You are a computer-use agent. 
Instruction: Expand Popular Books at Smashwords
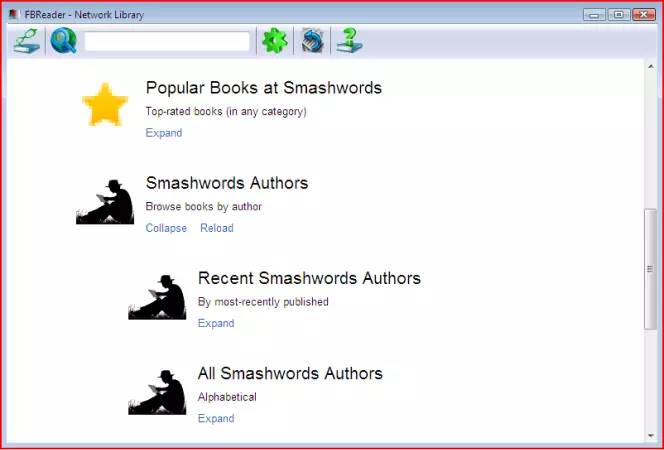pos(164,133)
